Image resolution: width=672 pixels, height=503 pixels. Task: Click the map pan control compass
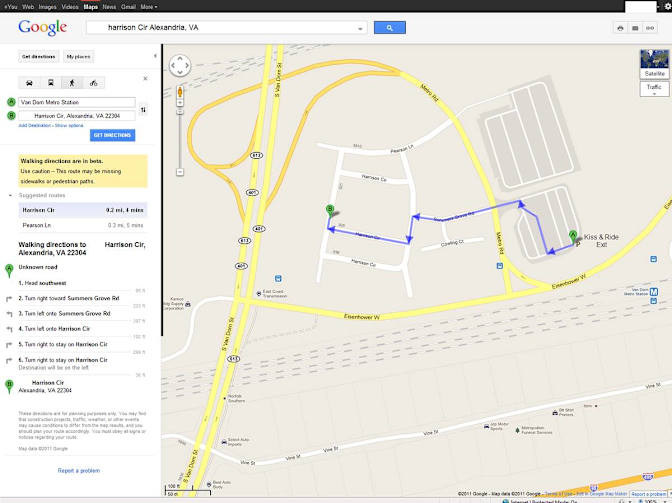[180, 66]
